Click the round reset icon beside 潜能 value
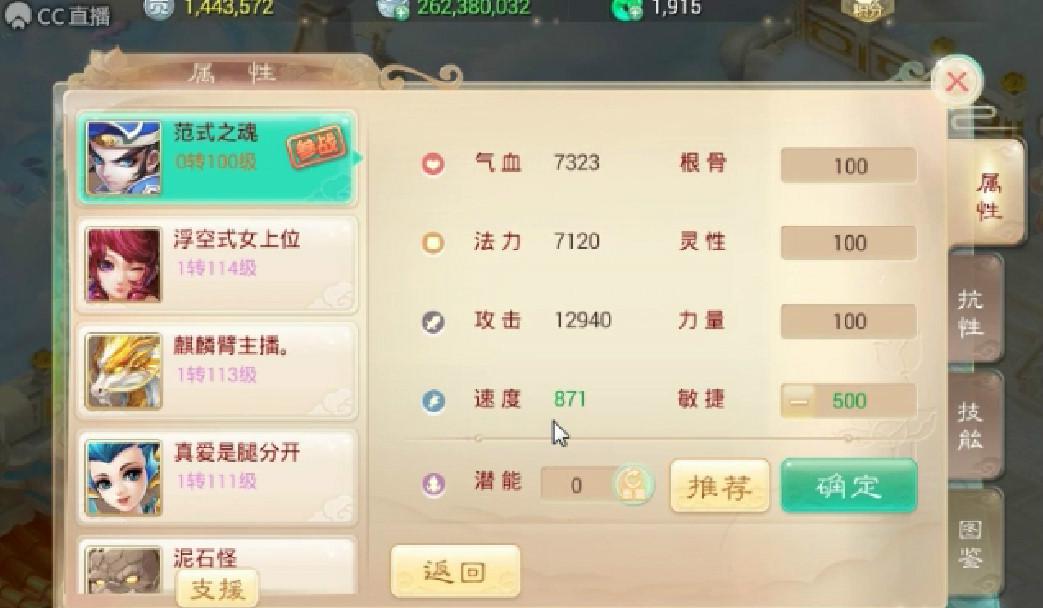The height and width of the screenshot is (608, 1043). coord(633,484)
